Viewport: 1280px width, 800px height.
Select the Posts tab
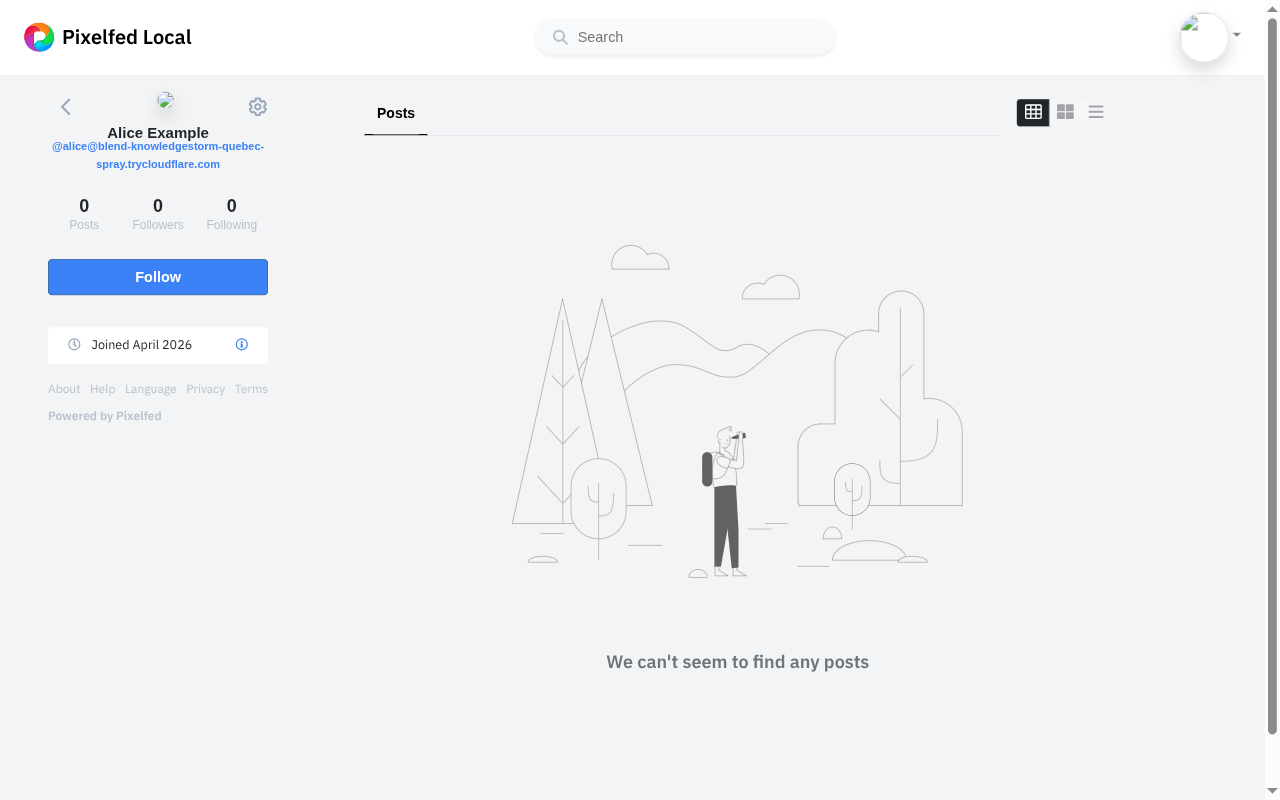click(x=395, y=113)
